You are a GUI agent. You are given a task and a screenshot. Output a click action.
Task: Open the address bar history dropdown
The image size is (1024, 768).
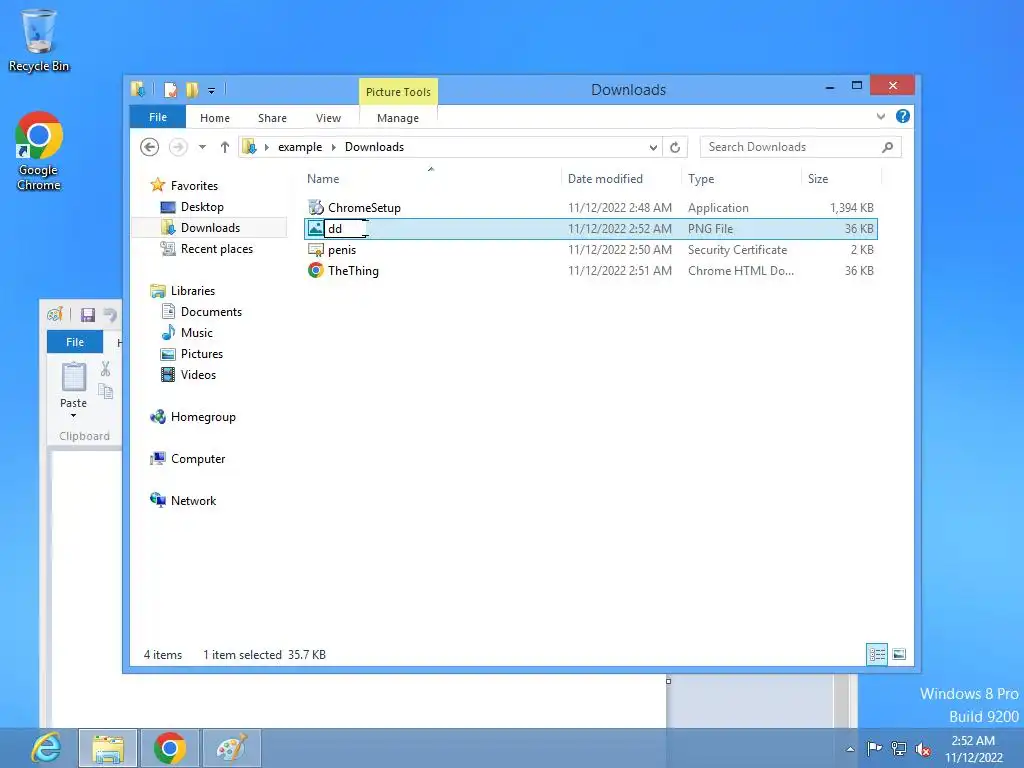653,148
